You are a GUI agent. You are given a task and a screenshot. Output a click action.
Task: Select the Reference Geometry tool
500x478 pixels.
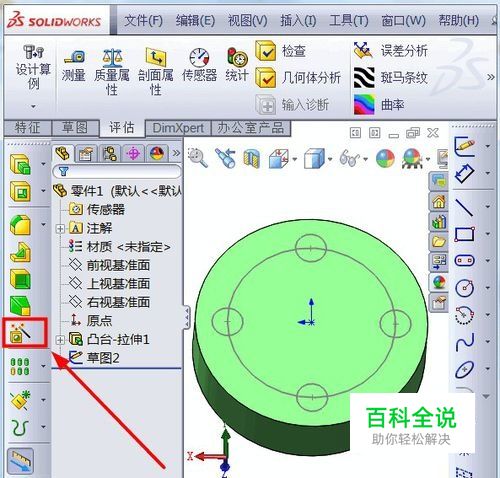pyautogui.click(x=21, y=399)
